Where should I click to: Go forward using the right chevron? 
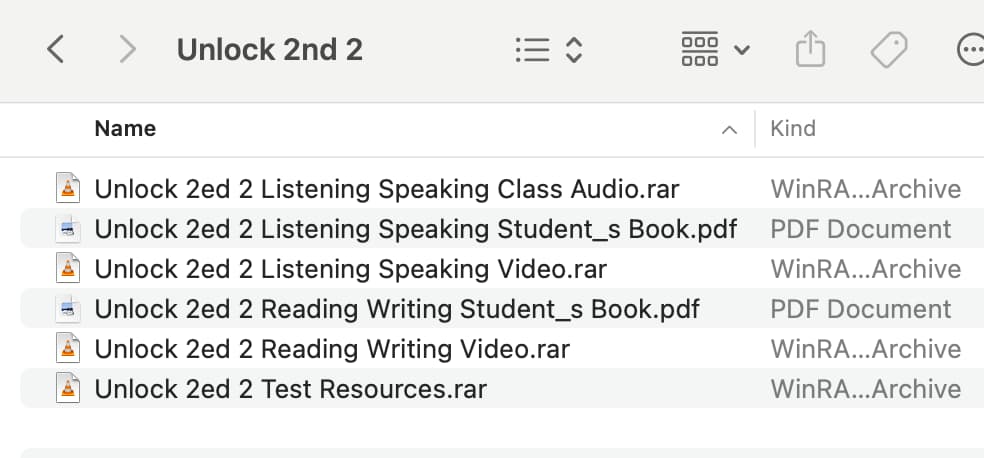point(127,49)
